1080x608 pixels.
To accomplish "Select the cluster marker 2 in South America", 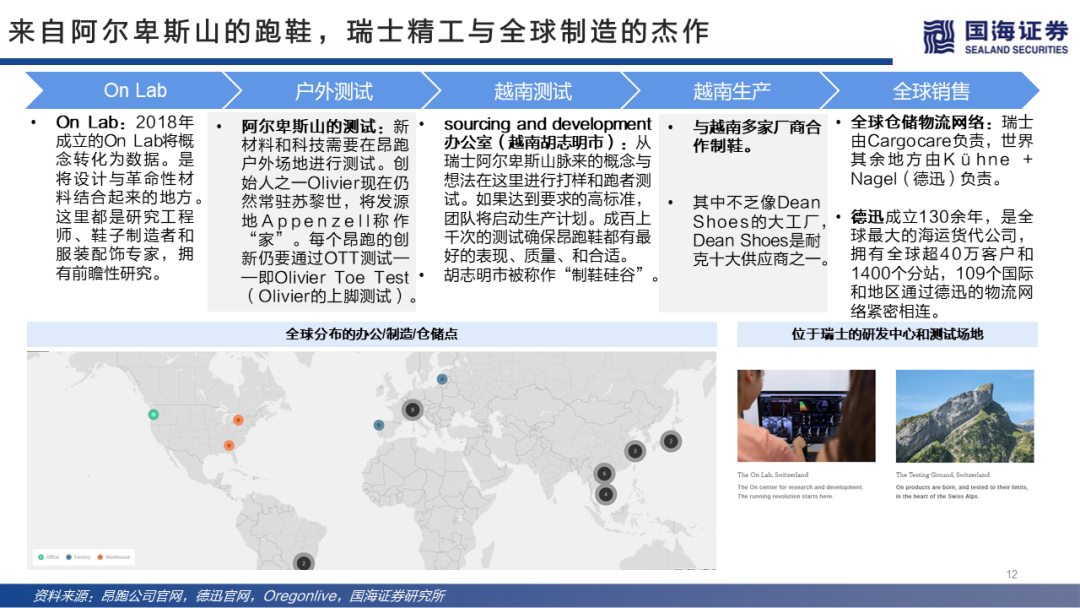I will [x=304, y=562].
